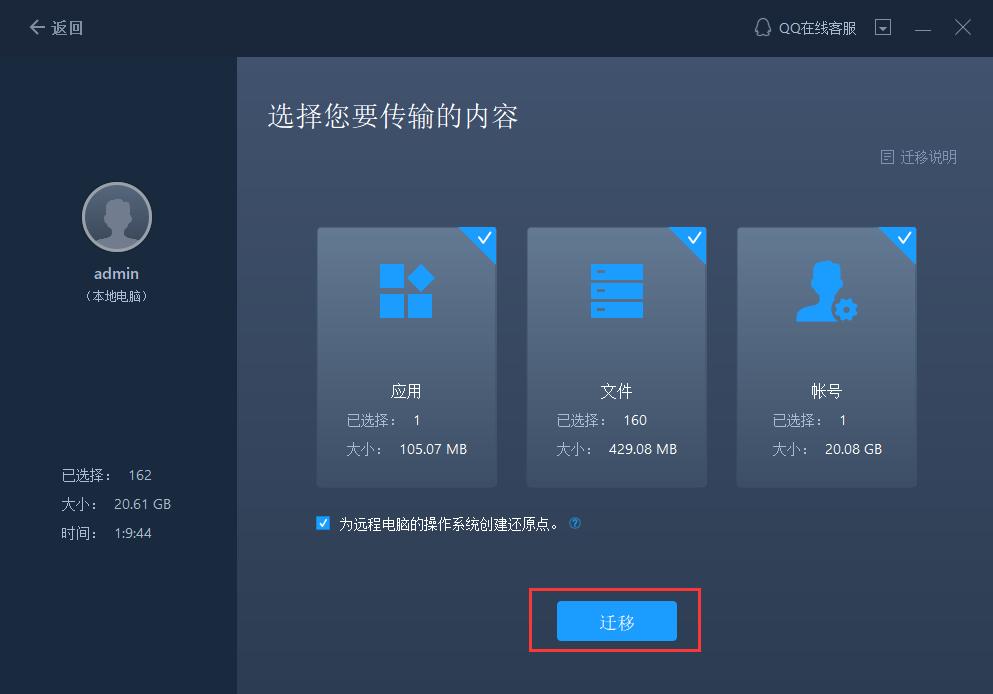Viewport: 993px width, 694px height.
Task: Click the 文件 file server icon
Action: click(x=616, y=291)
